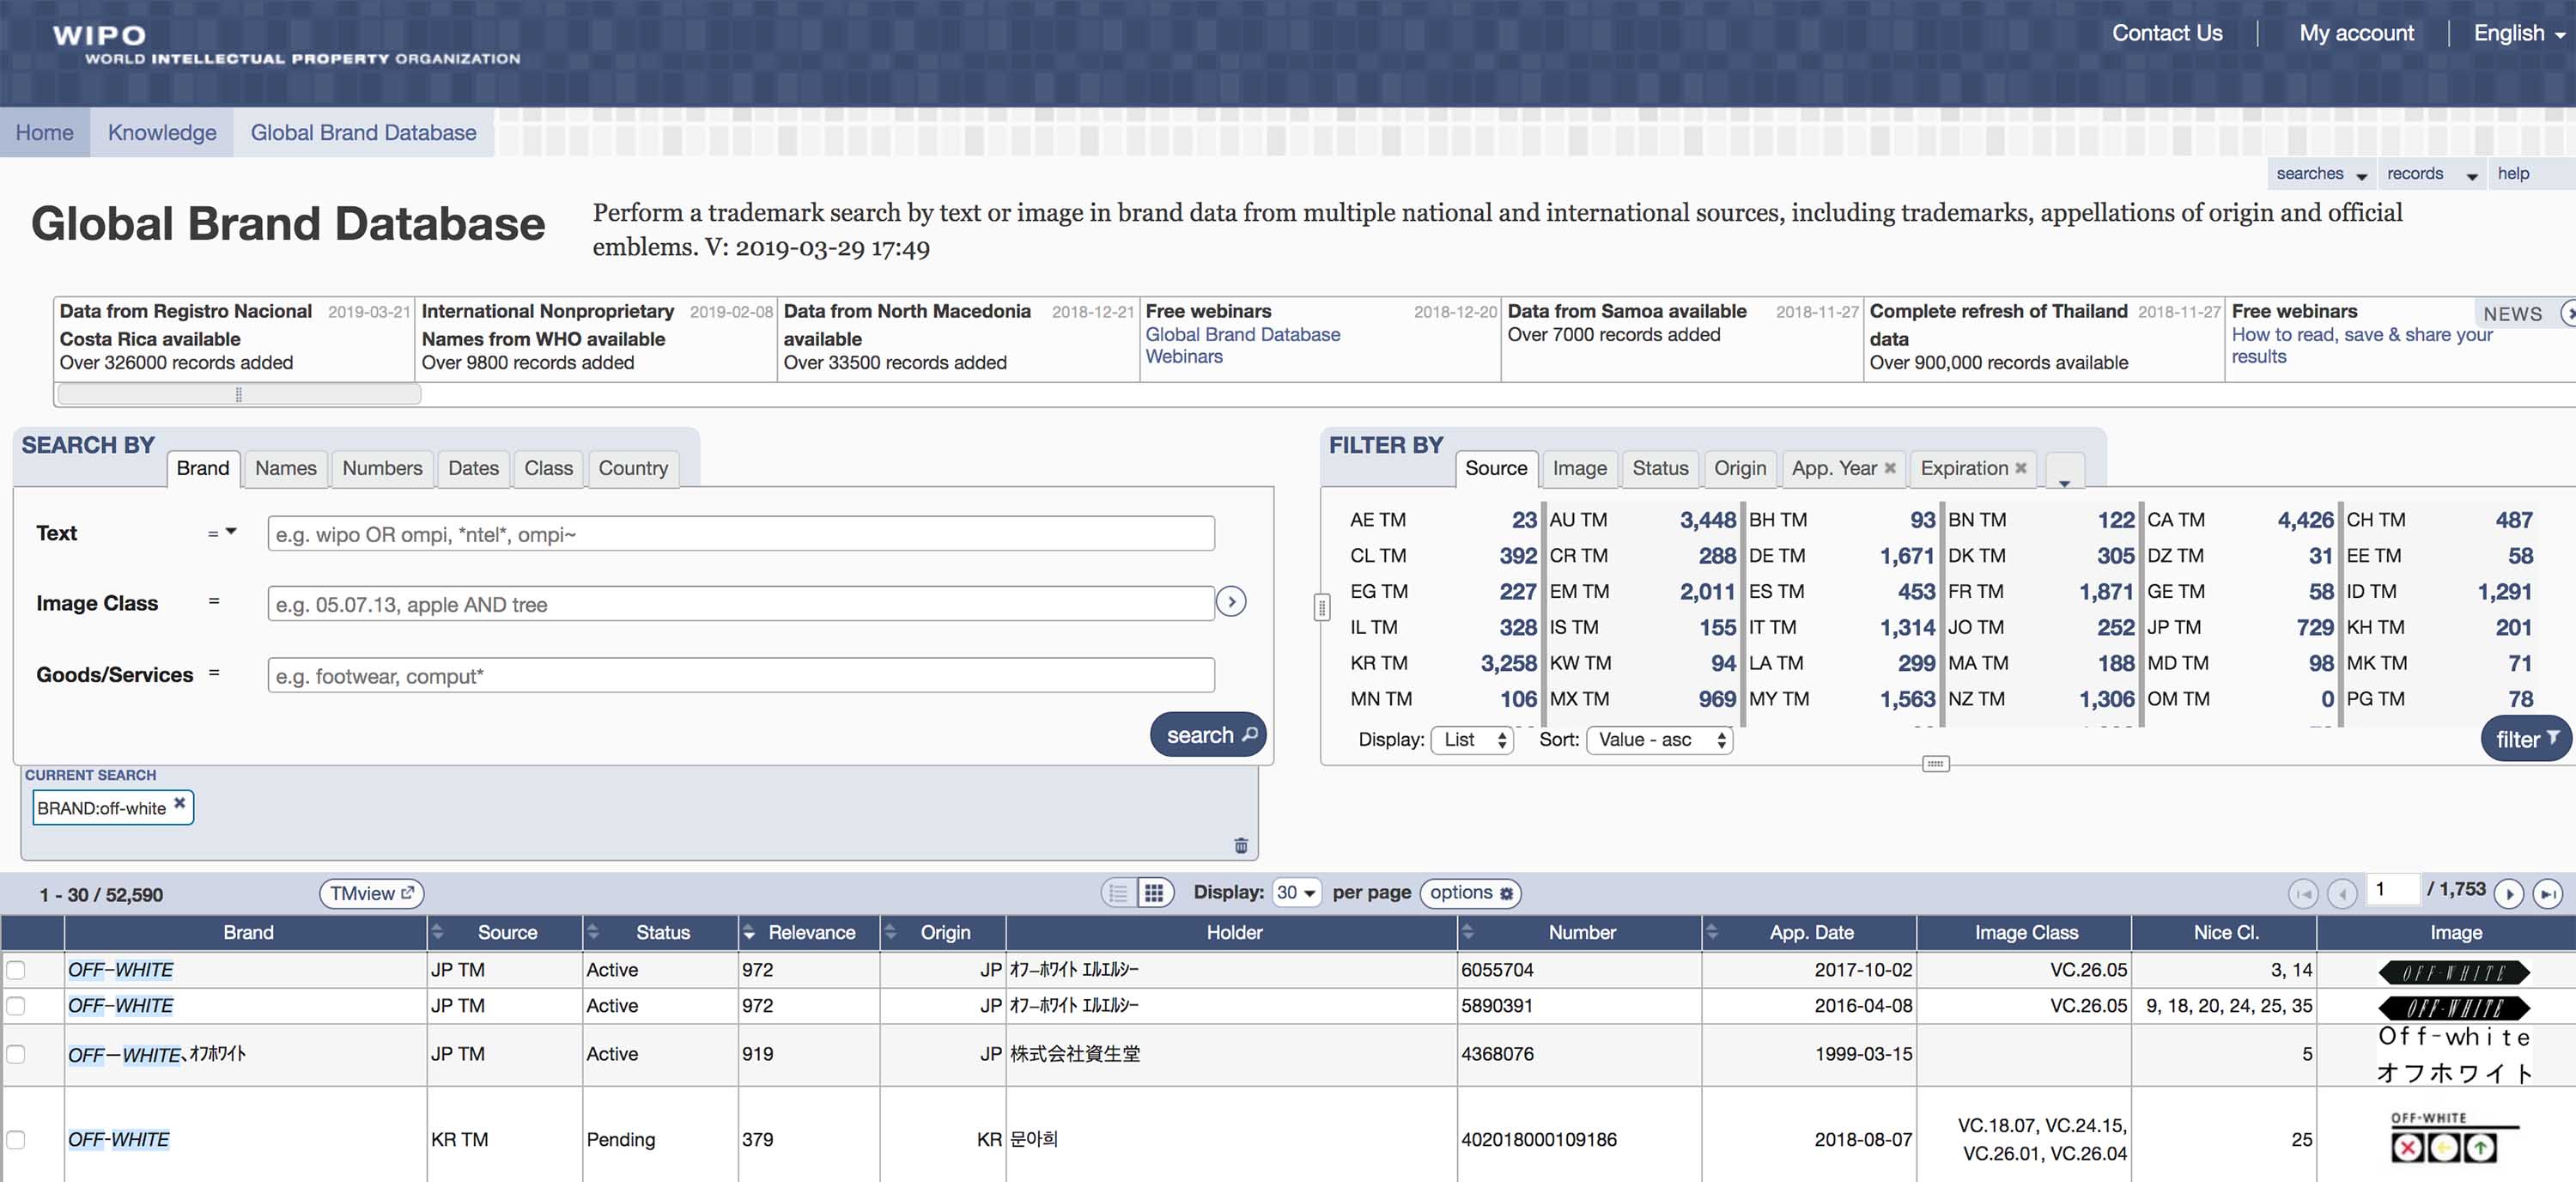2576x1182 pixels.
Task: Select the Dates search tab
Action: click(x=473, y=468)
